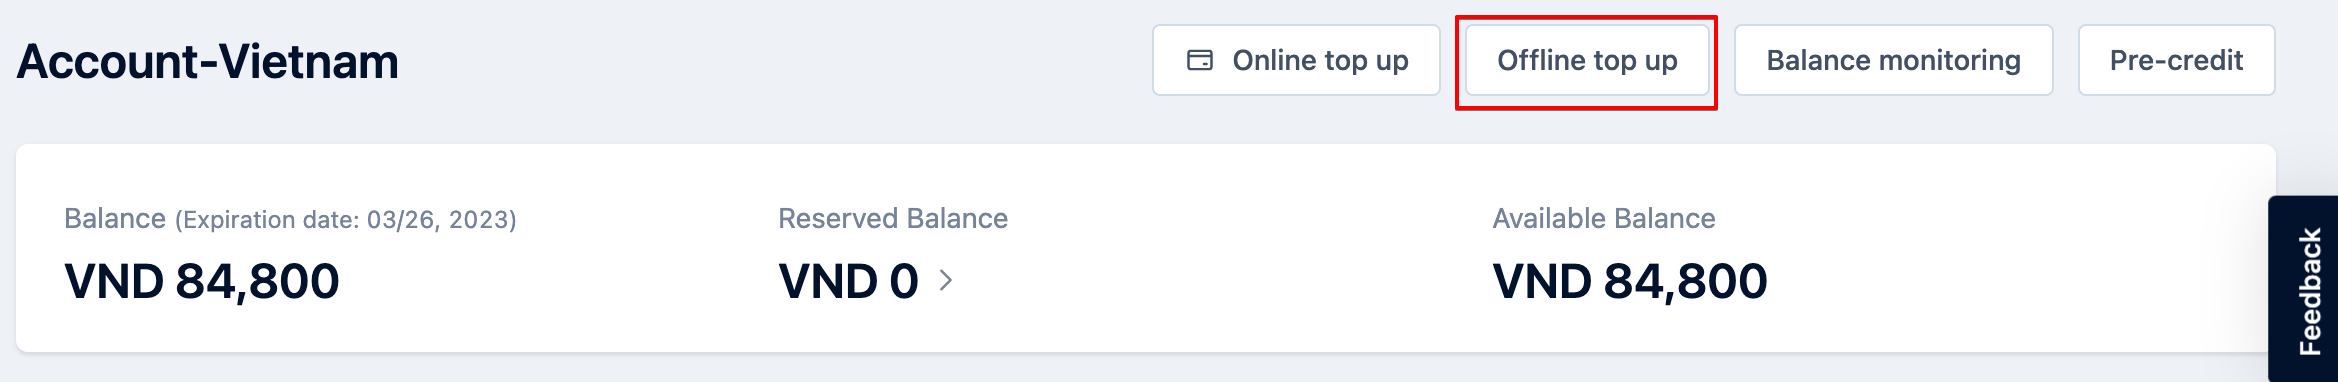Screen dimensions: 2338x382
Task: Click gray background between heading and buttons
Action: pos(775,62)
